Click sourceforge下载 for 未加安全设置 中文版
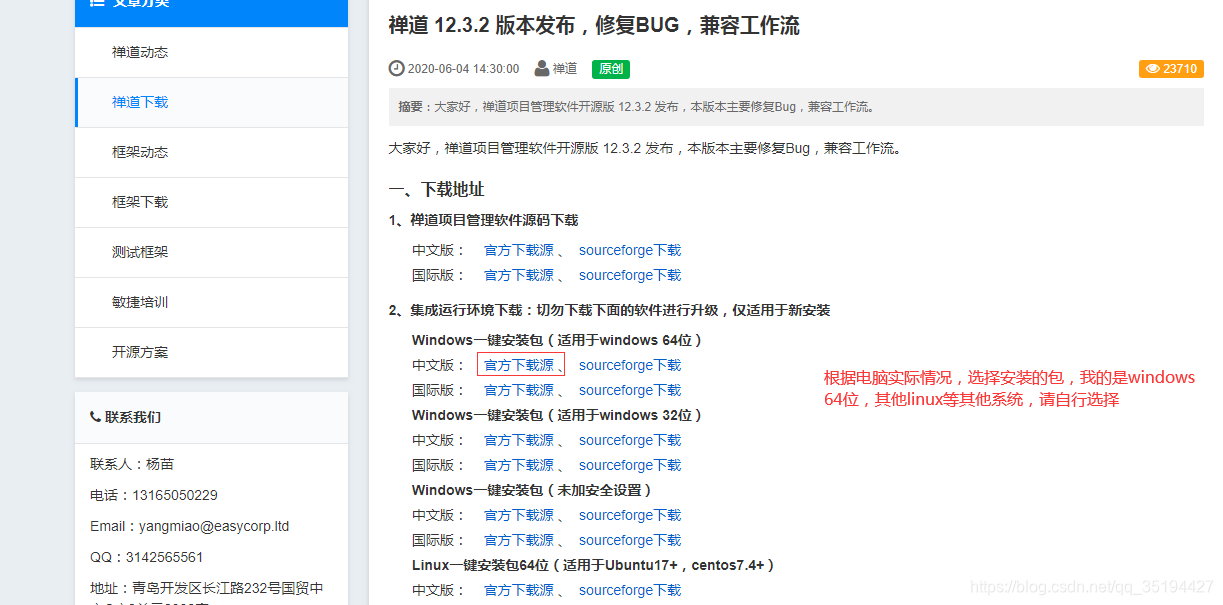The height and width of the screenshot is (605, 1223). pos(630,515)
